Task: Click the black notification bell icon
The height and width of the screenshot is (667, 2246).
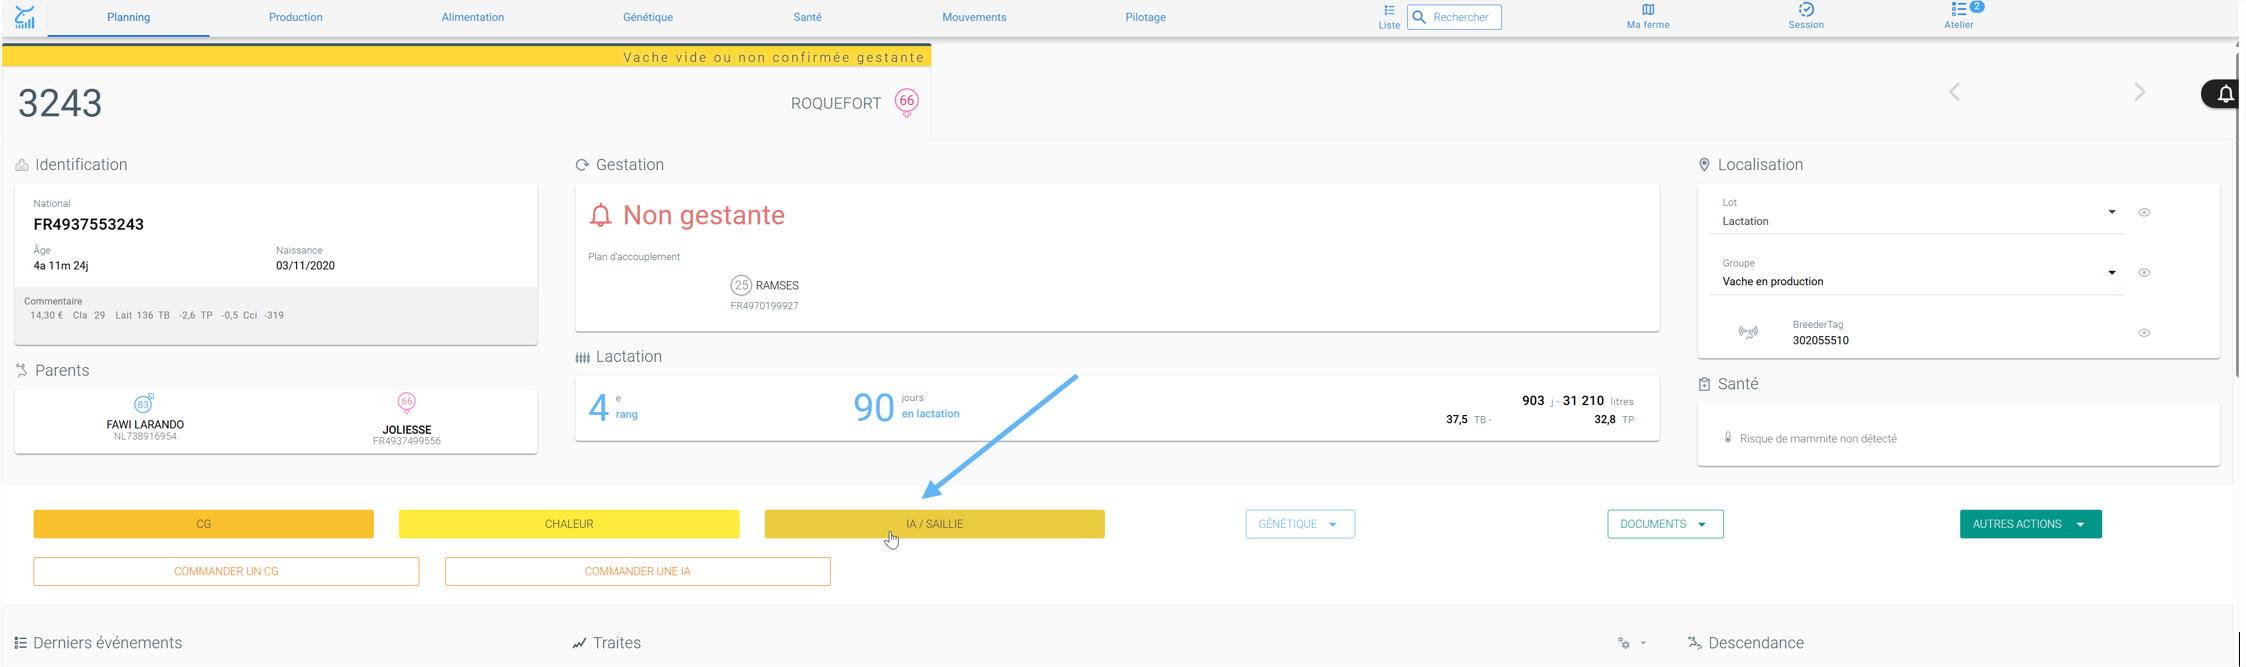Action: coord(2225,94)
